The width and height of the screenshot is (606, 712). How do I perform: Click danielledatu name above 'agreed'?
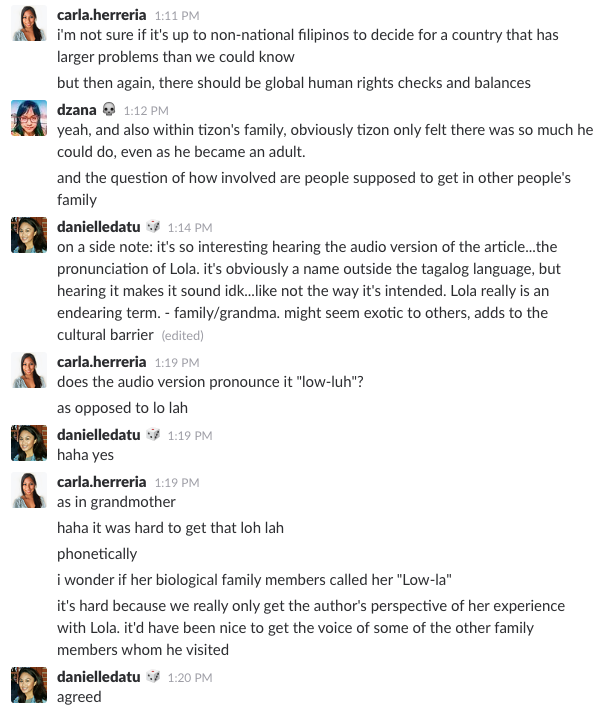99,677
